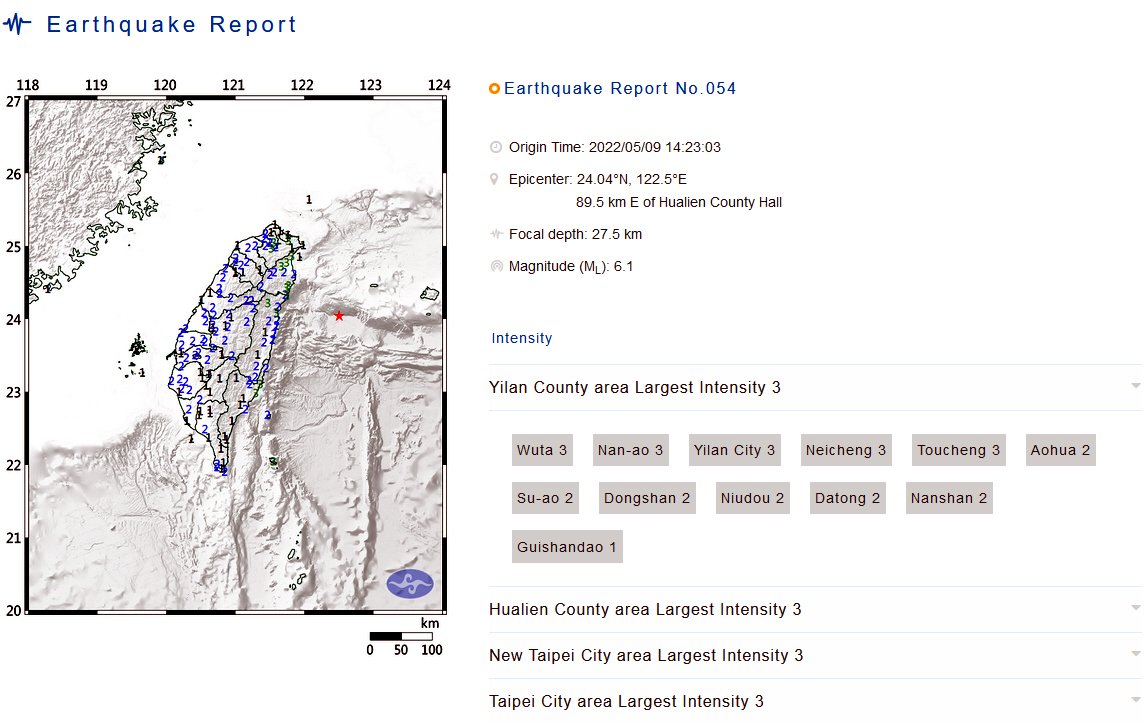
Task: Click the red epicenter star on map
Action: pos(339,316)
